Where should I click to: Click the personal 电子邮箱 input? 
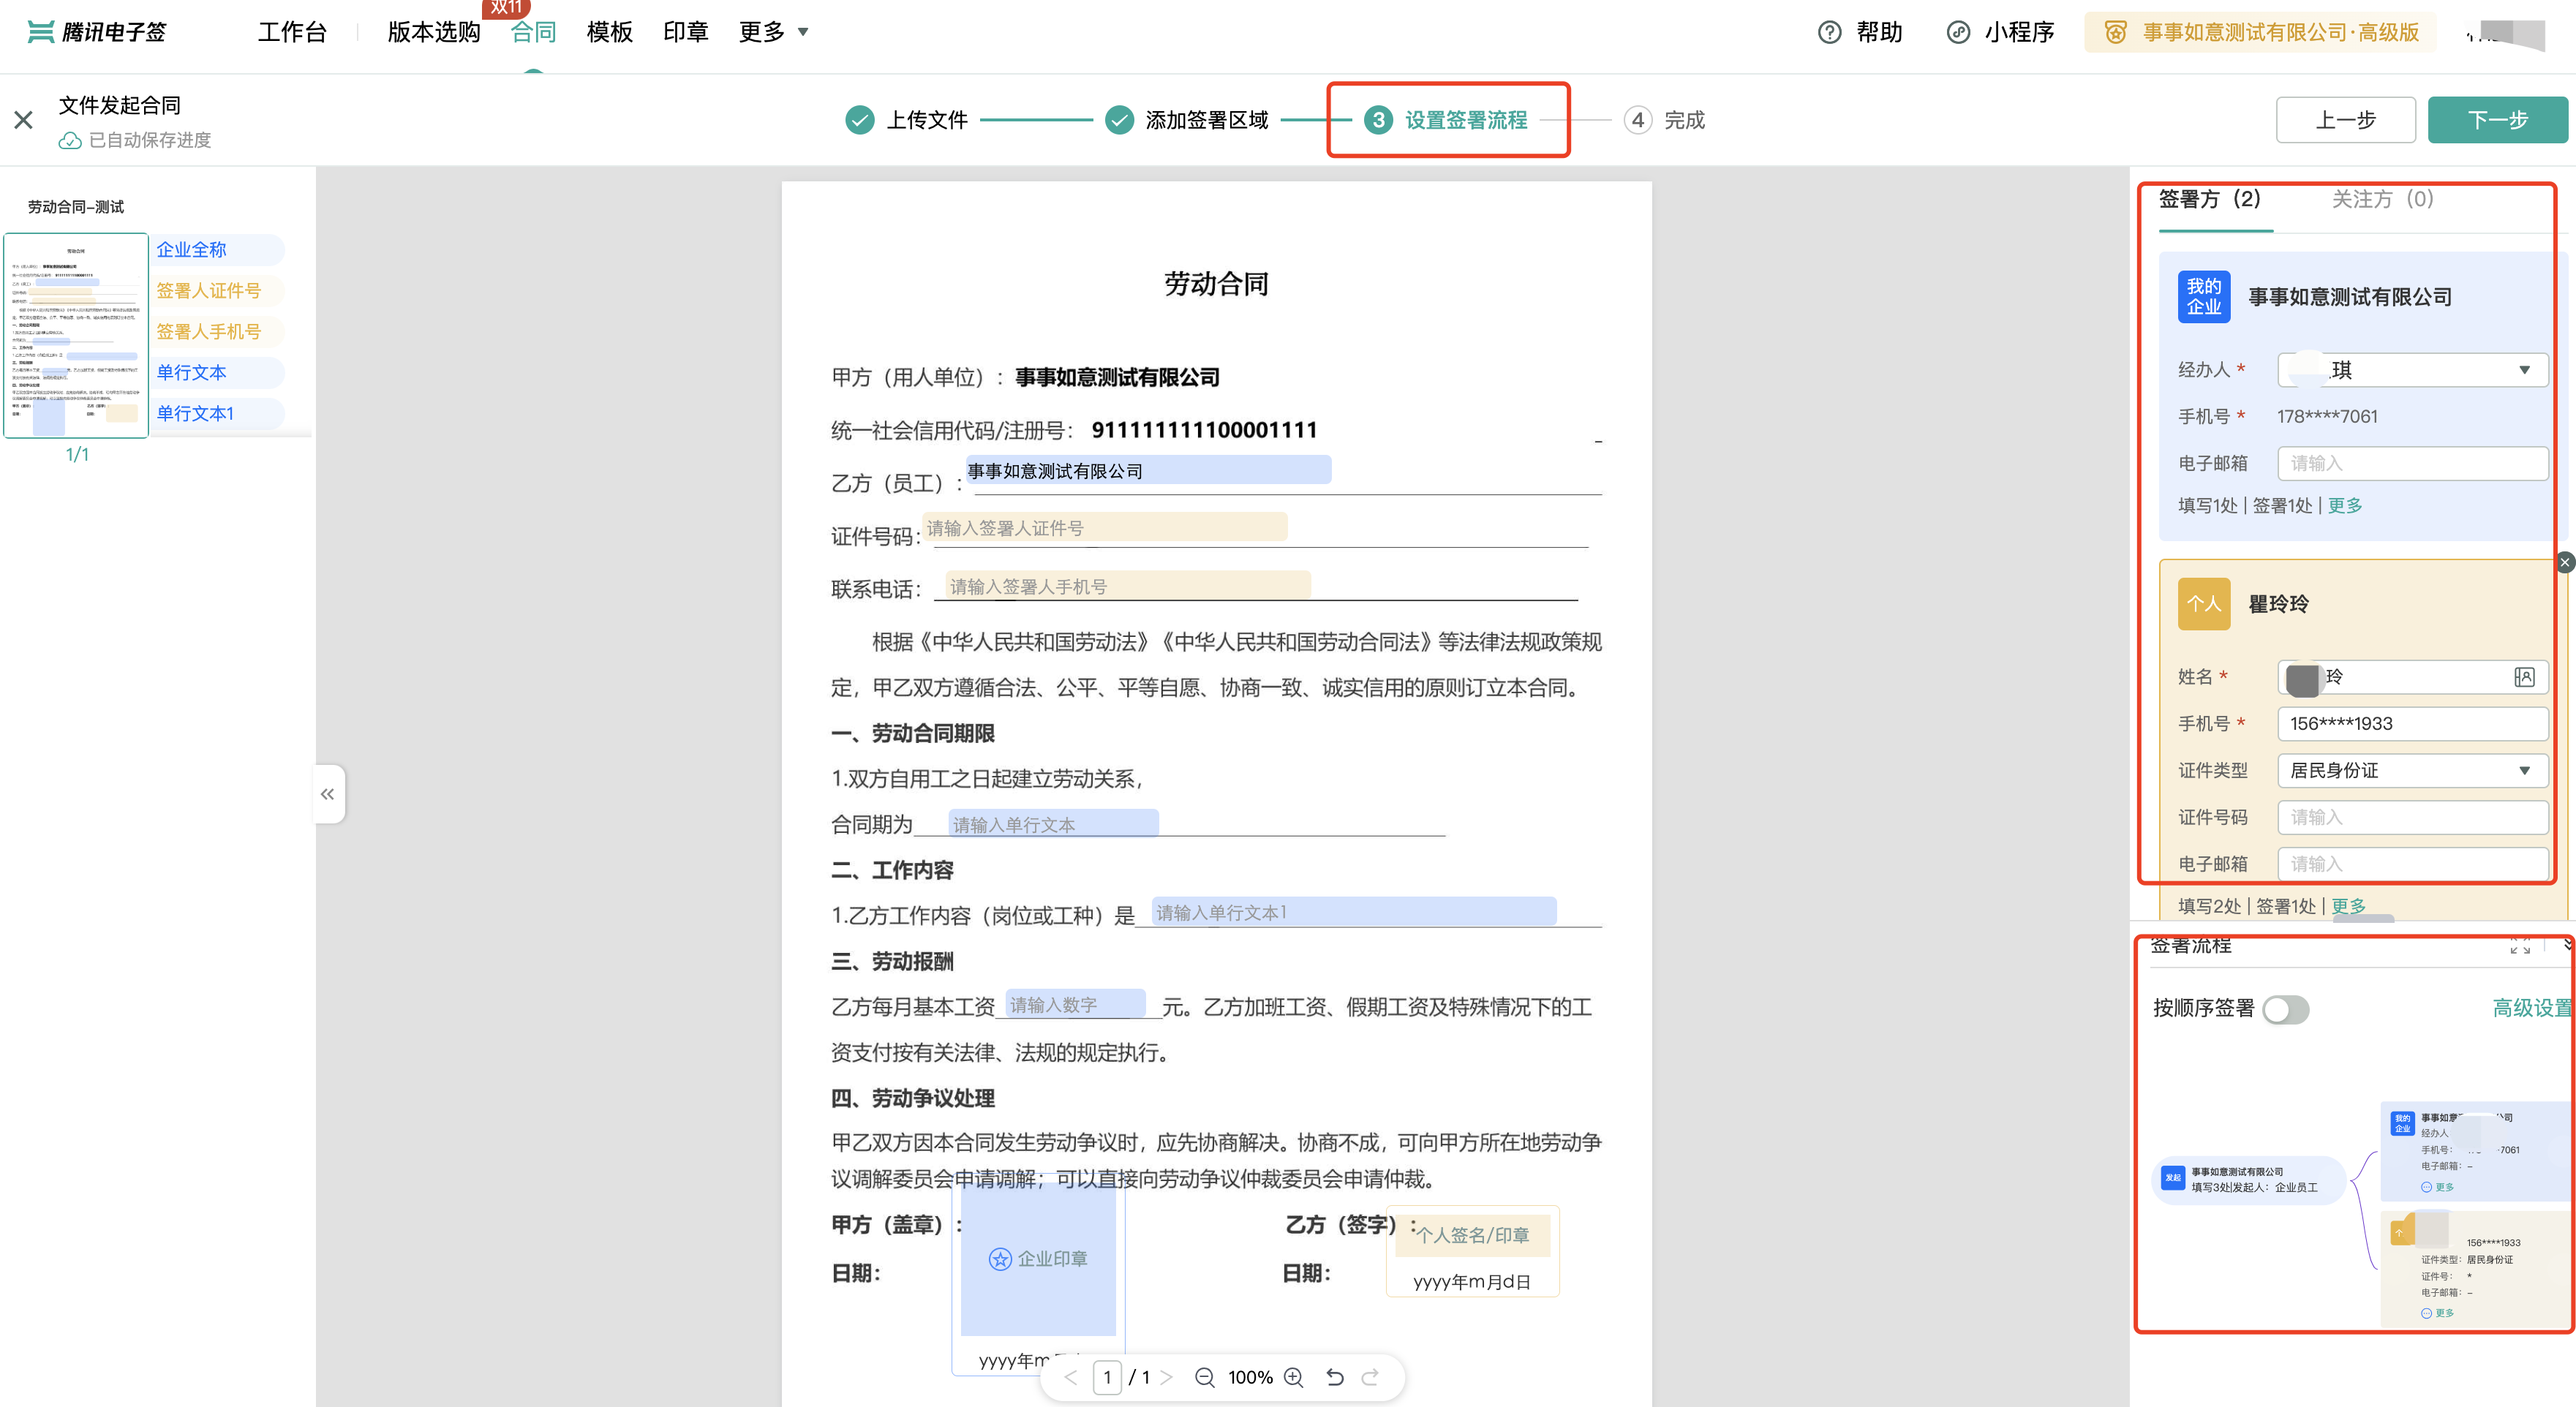click(2412, 864)
